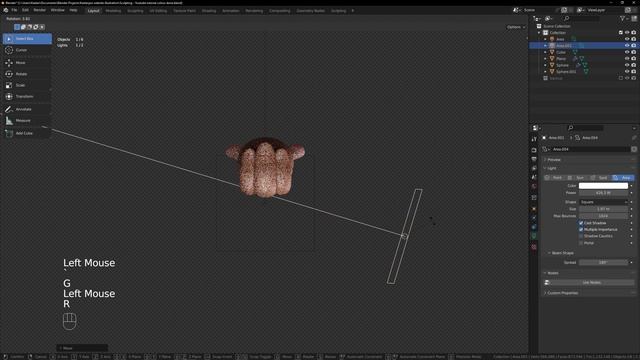Collapse the Nodes panel

click(x=589, y=273)
